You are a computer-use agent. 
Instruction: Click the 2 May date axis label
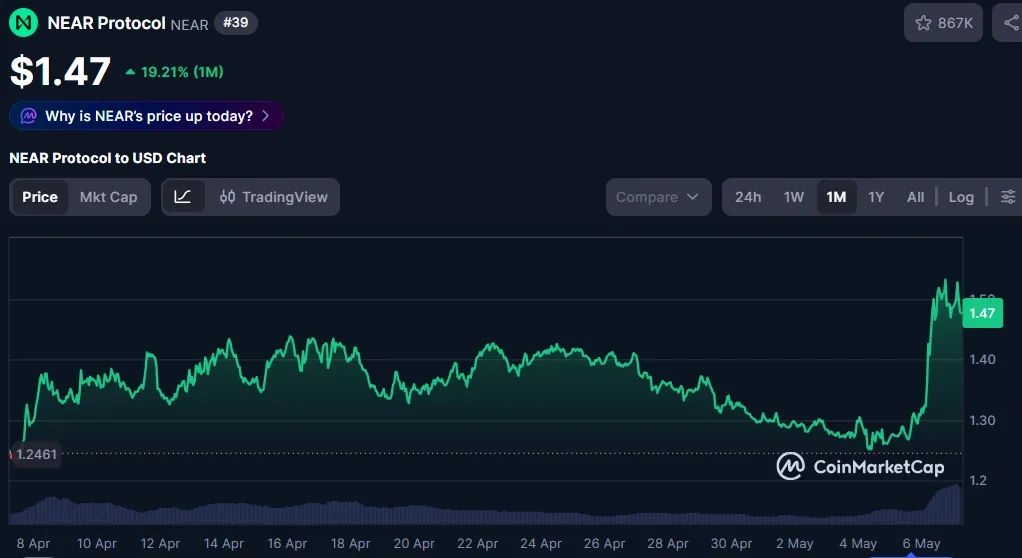pos(795,544)
